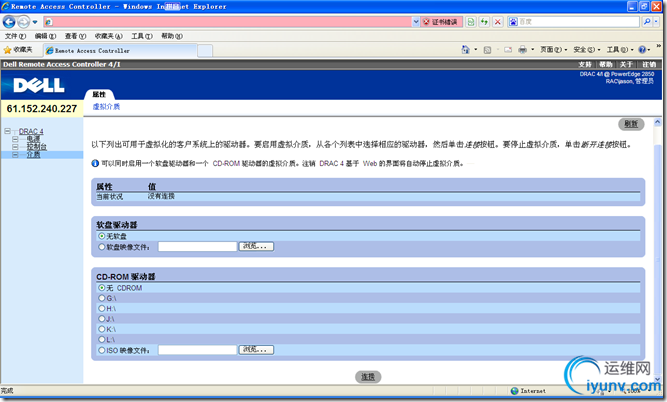Viewport: 667px width, 402px height.
Task: Click the 帮助 link in DRAC header
Action: coord(606,65)
